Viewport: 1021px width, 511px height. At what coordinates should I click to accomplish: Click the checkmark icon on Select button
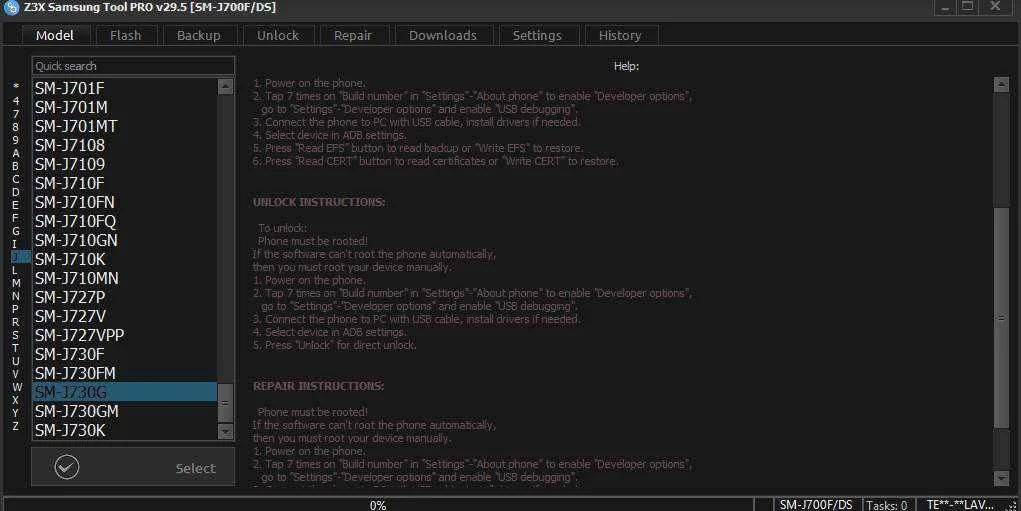(x=67, y=467)
